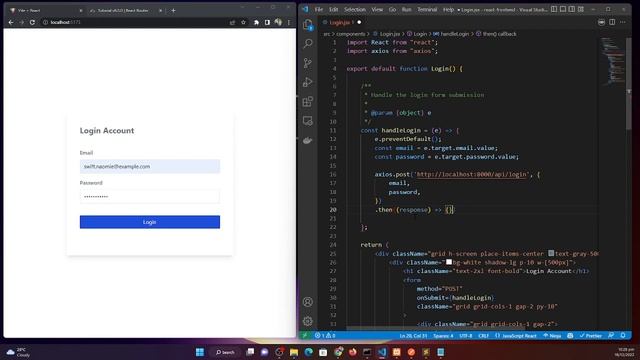Click the Chrome profile avatar
640x360 pixels.
point(278,22)
